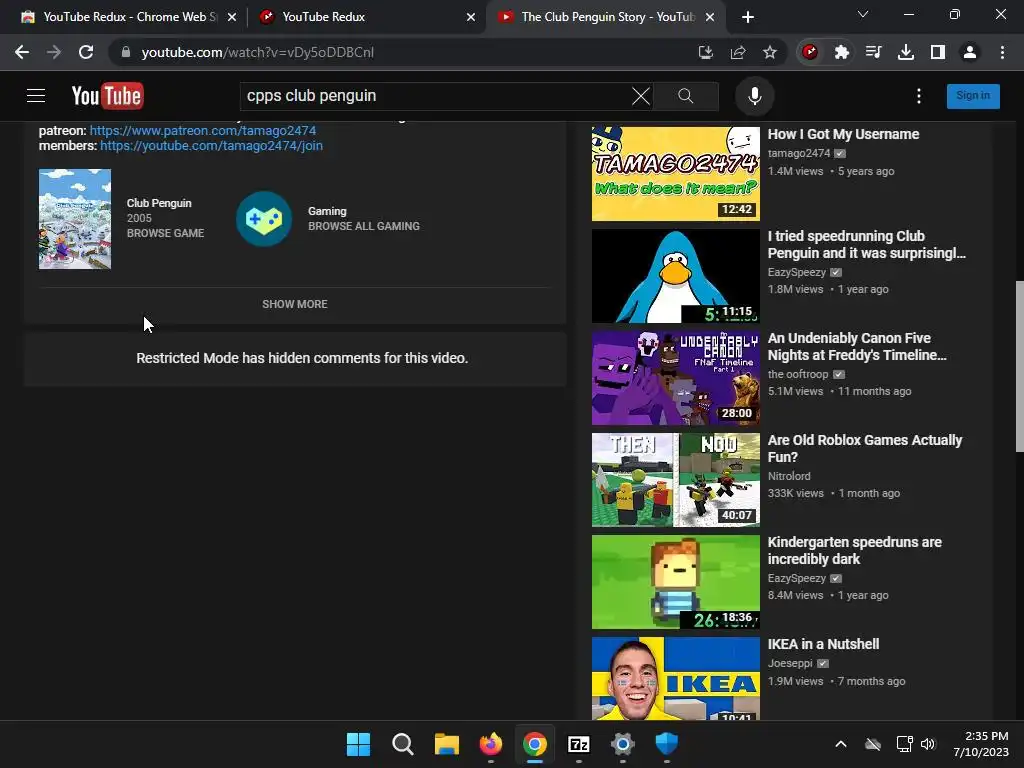The height and width of the screenshot is (768, 1024).
Task: Share this page from the address bar
Action: pos(737,52)
